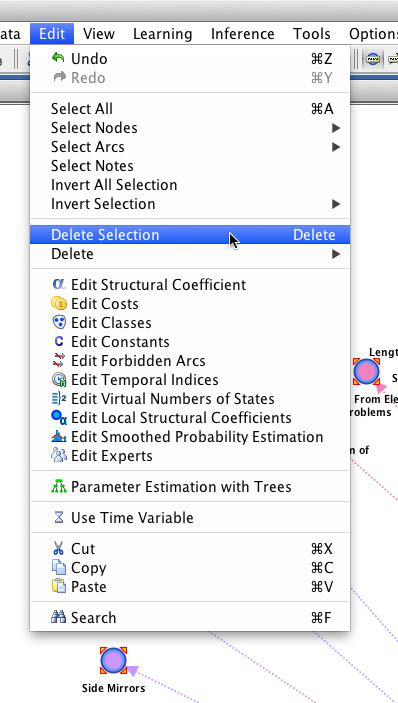Open the Tools menu
The height and width of the screenshot is (703, 398).
click(312, 34)
